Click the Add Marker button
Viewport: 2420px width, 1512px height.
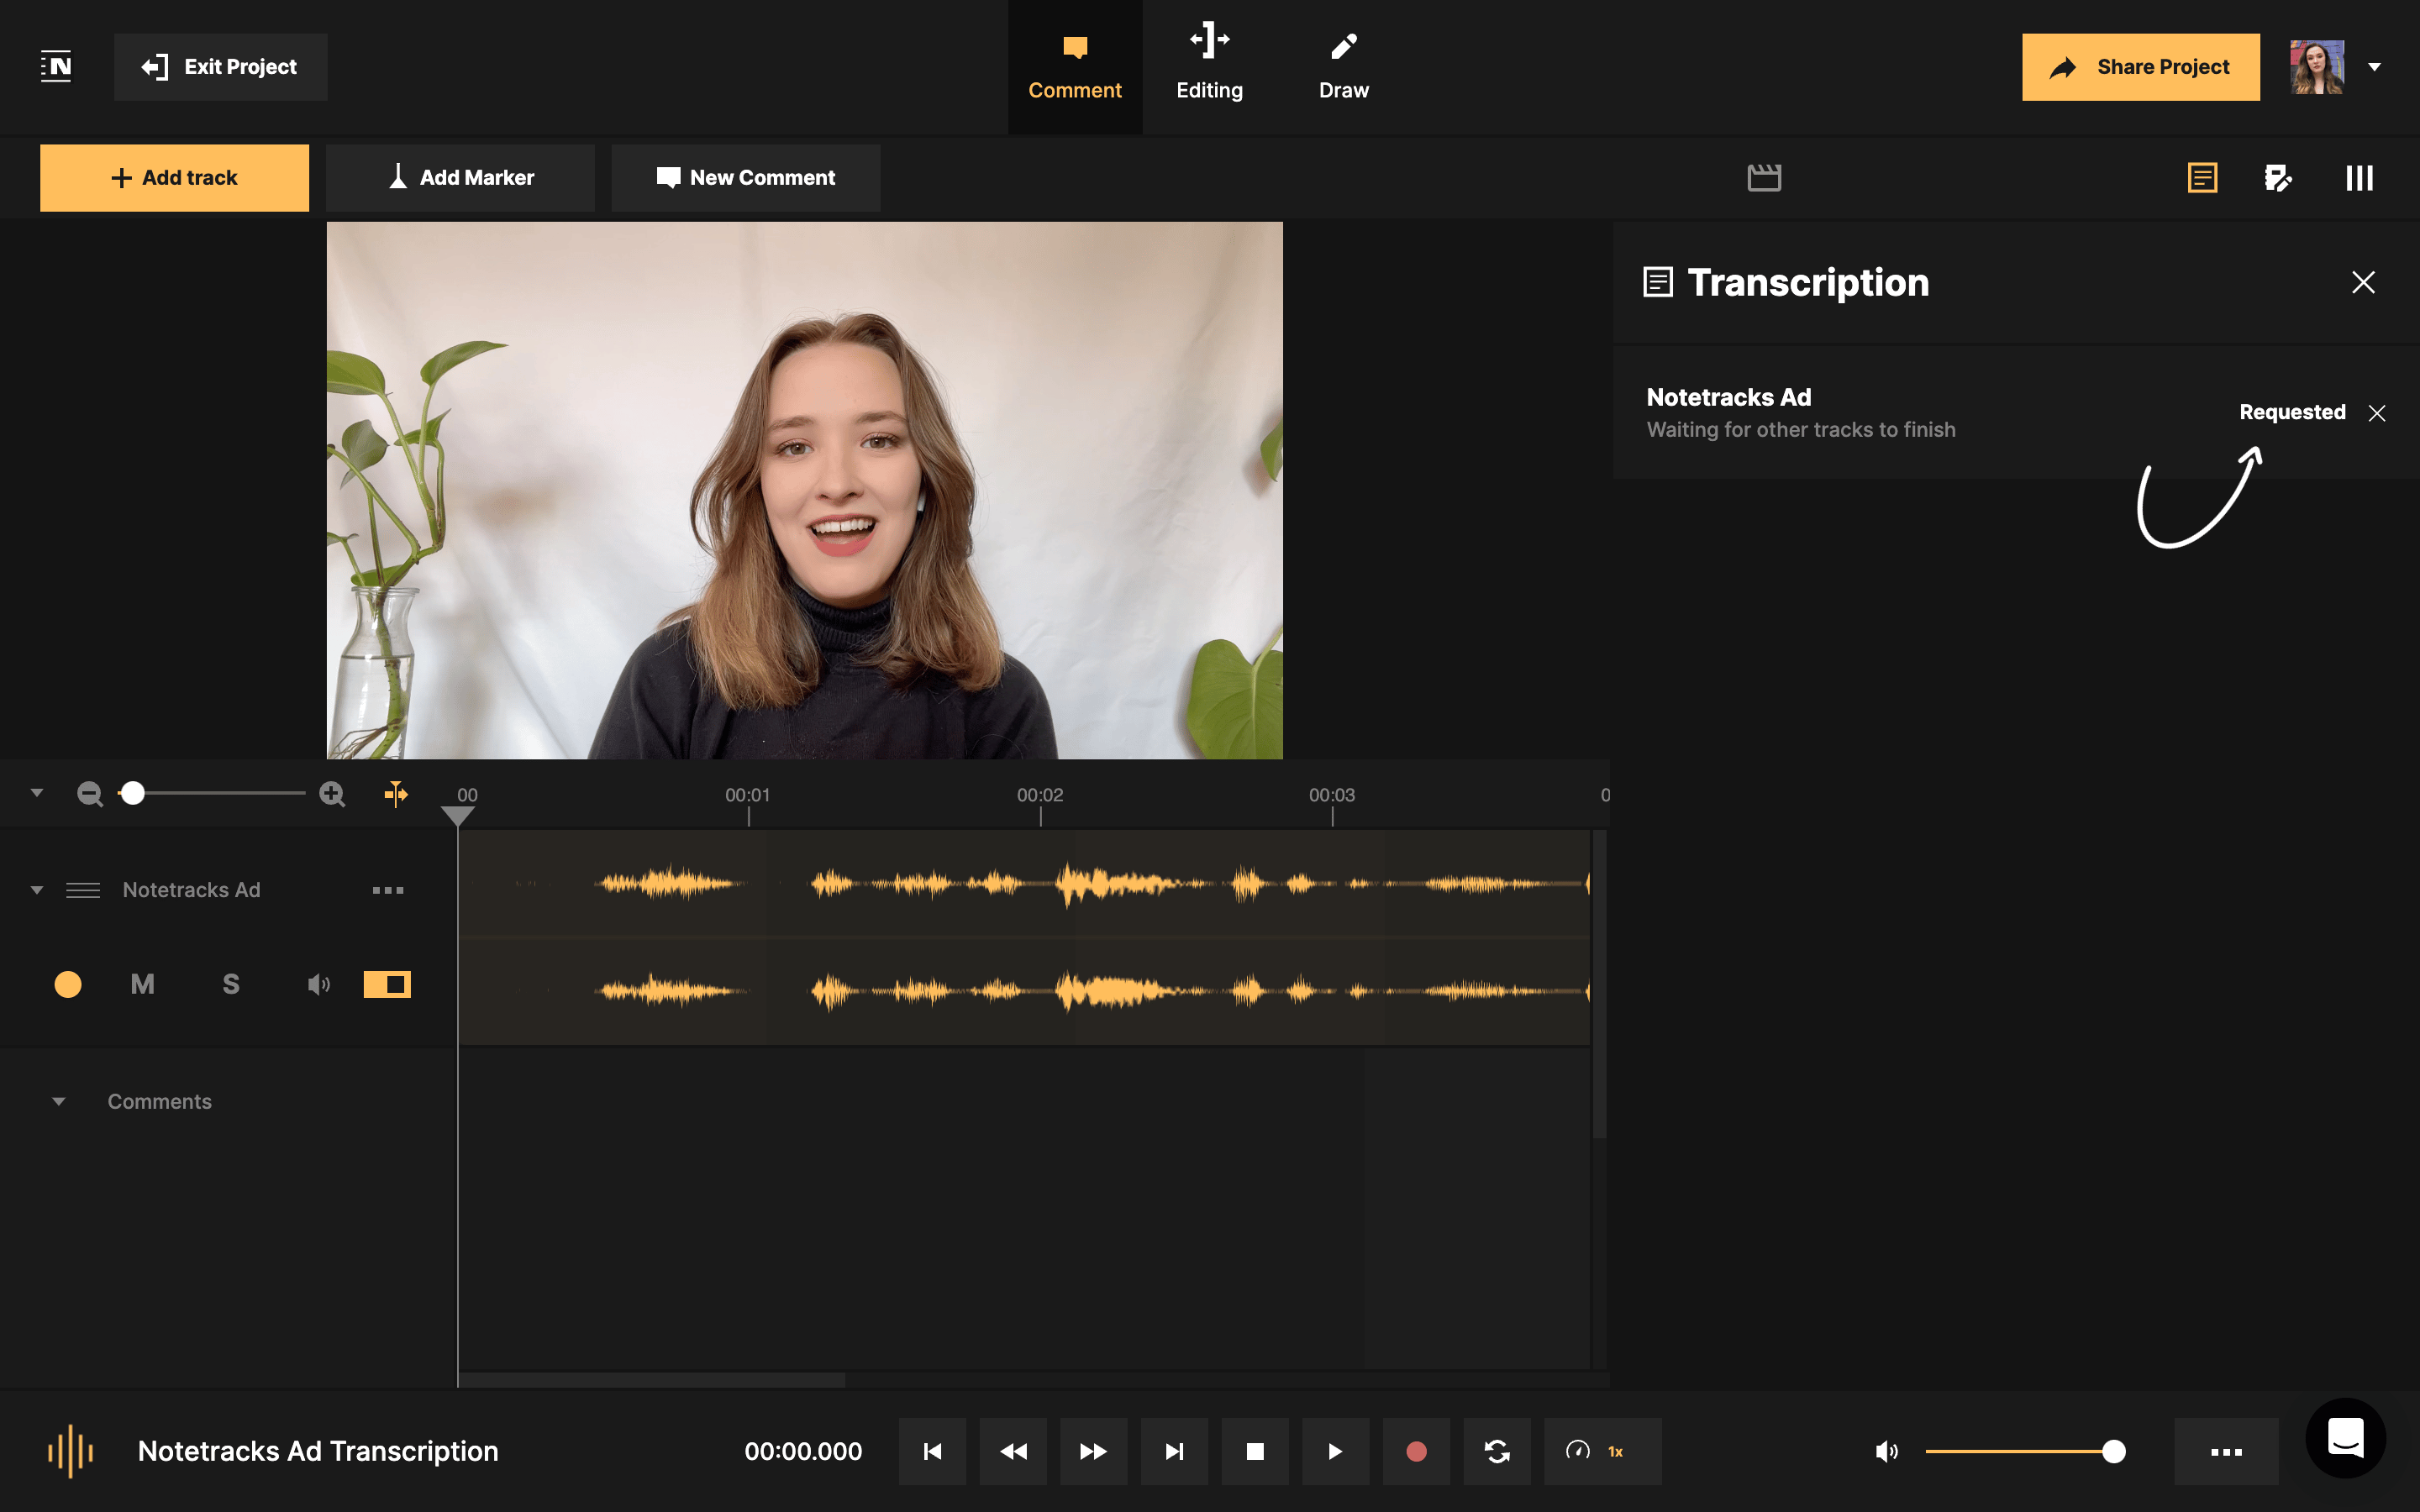point(460,177)
